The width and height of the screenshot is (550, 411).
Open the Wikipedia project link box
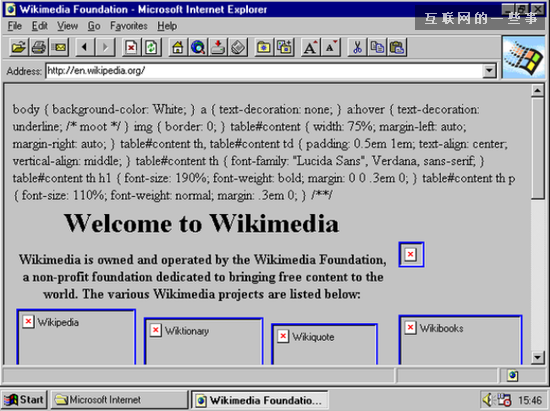tap(76, 337)
